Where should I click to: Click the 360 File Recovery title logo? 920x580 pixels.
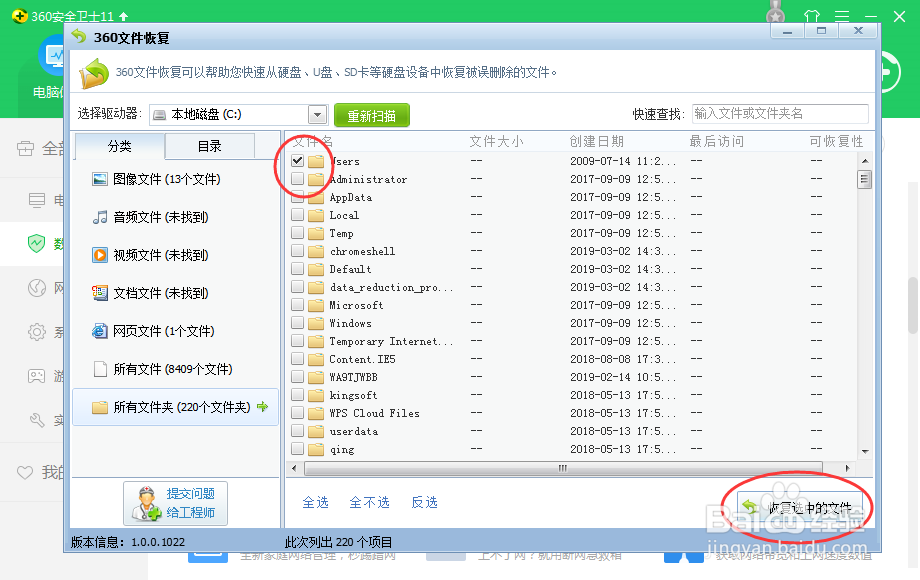coord(79,37)
